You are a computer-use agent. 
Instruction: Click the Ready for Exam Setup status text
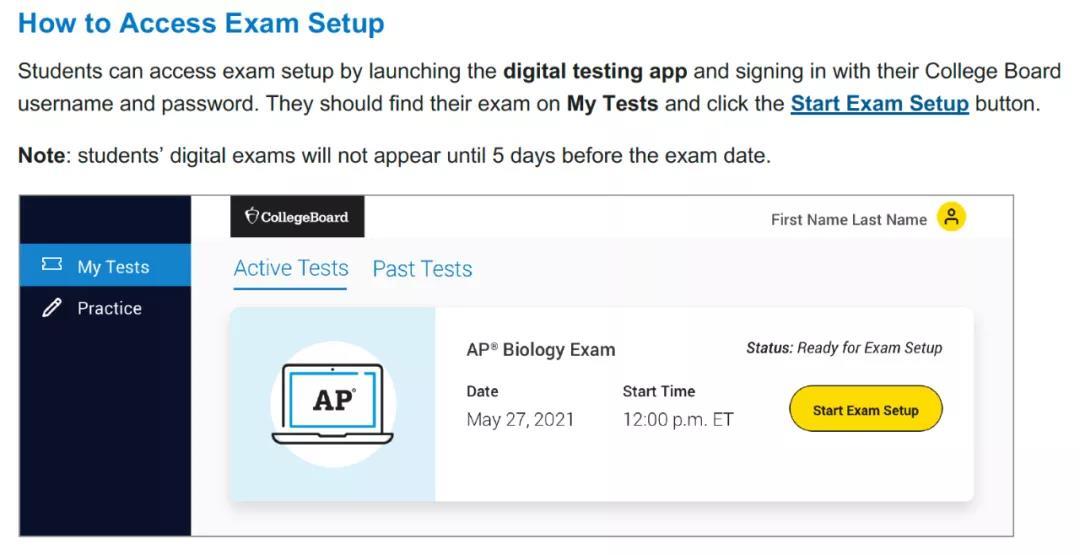click(869, 348)
